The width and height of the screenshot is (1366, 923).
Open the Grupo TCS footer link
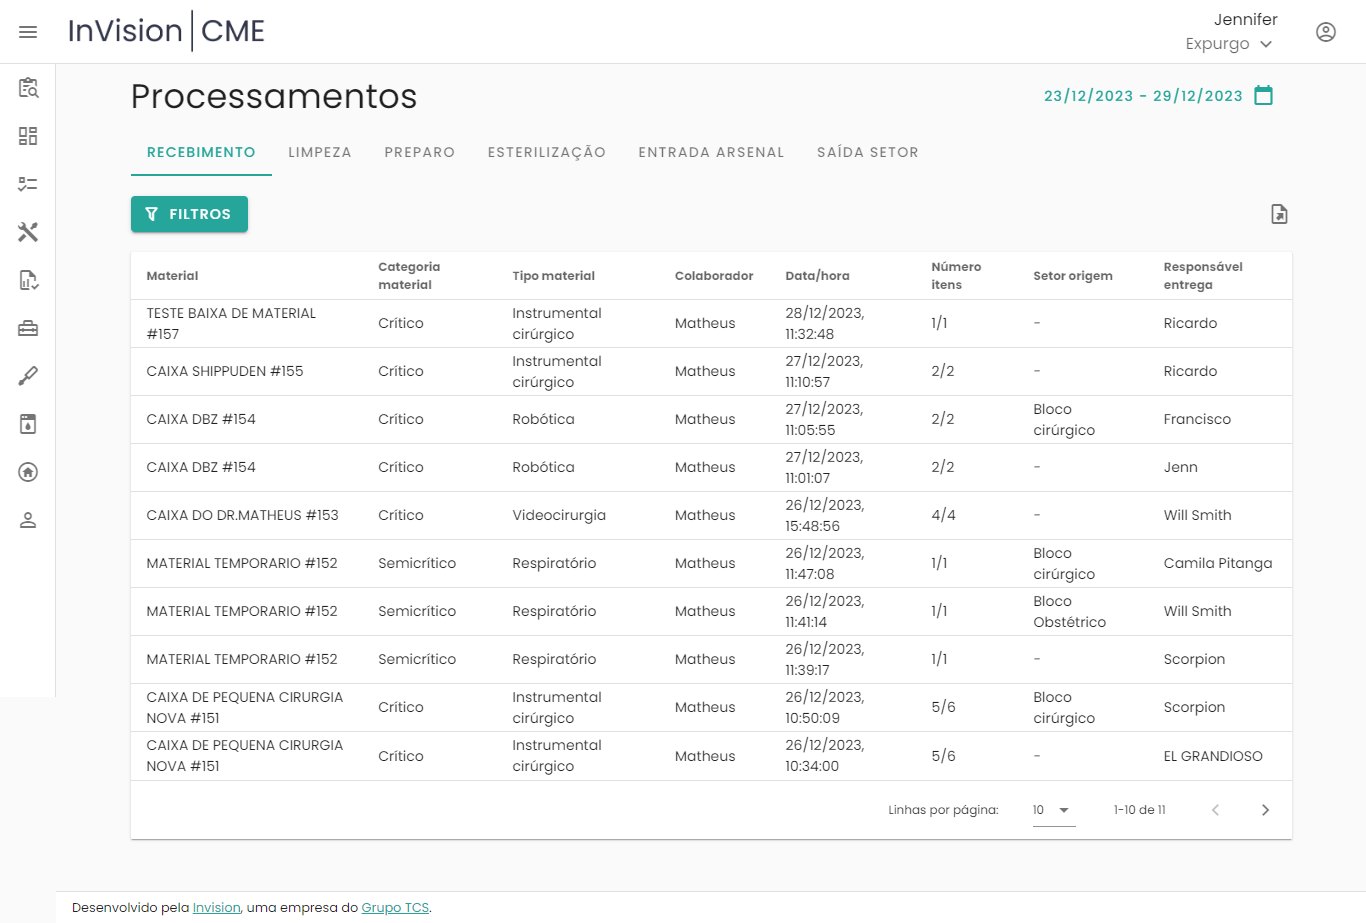395,908
